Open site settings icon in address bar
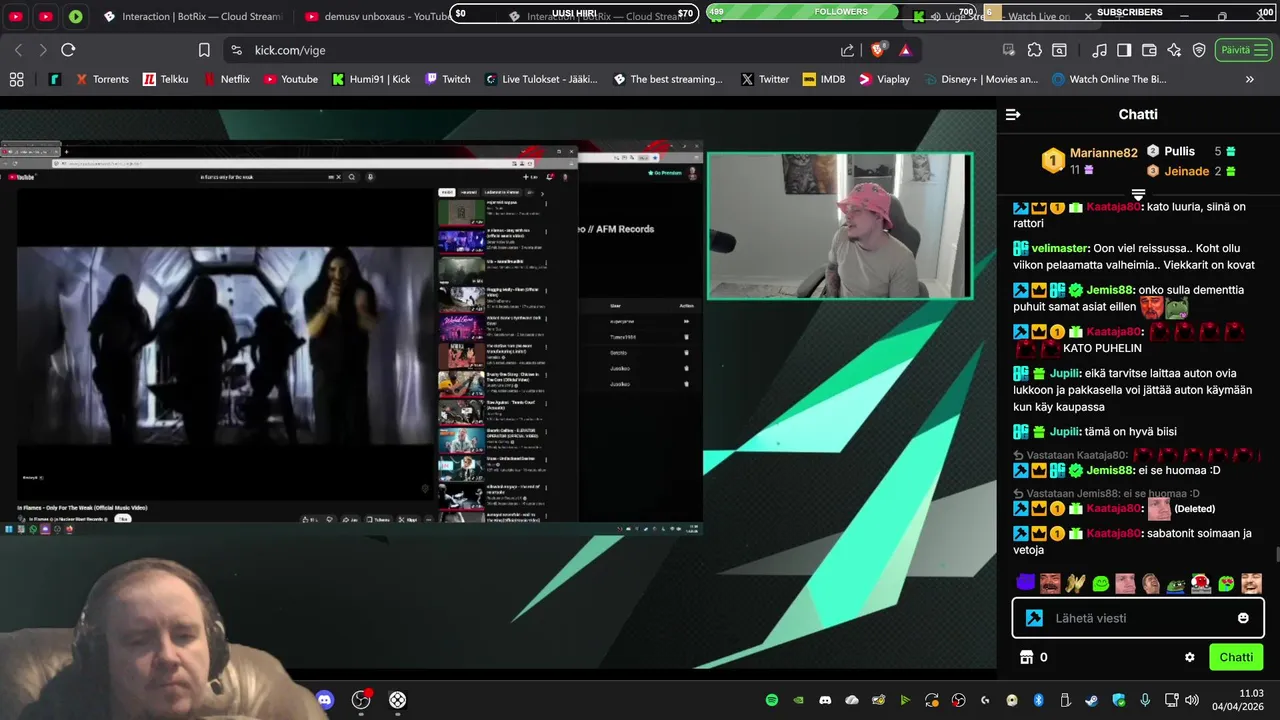 [236, 50]
